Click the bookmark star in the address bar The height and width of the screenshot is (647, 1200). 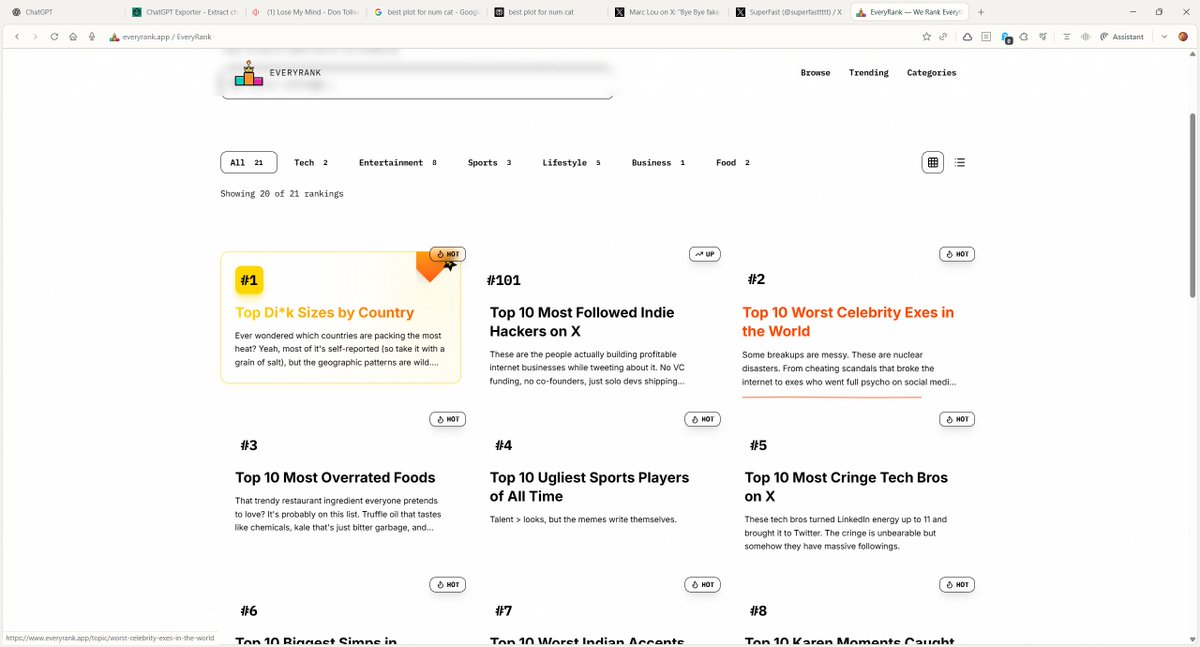coord(926,36)
